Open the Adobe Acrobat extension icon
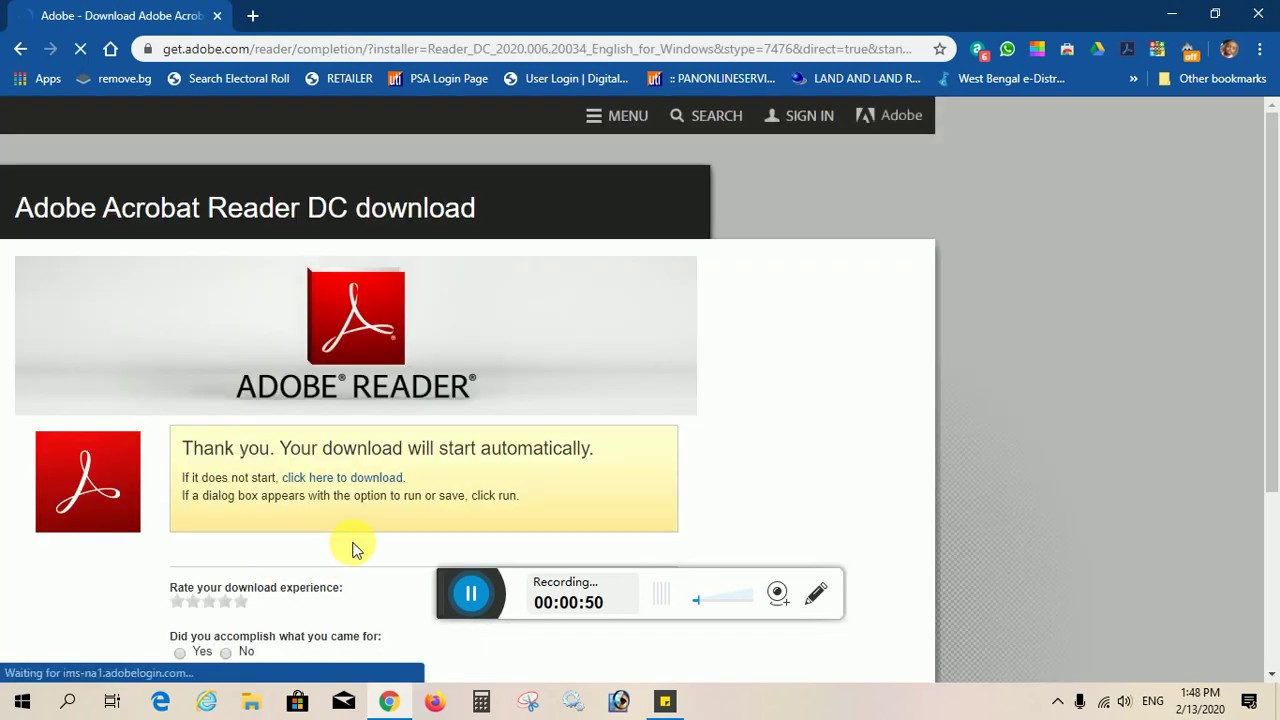Viewport: 1280px width, 720px height. (x=1127, y=49)
